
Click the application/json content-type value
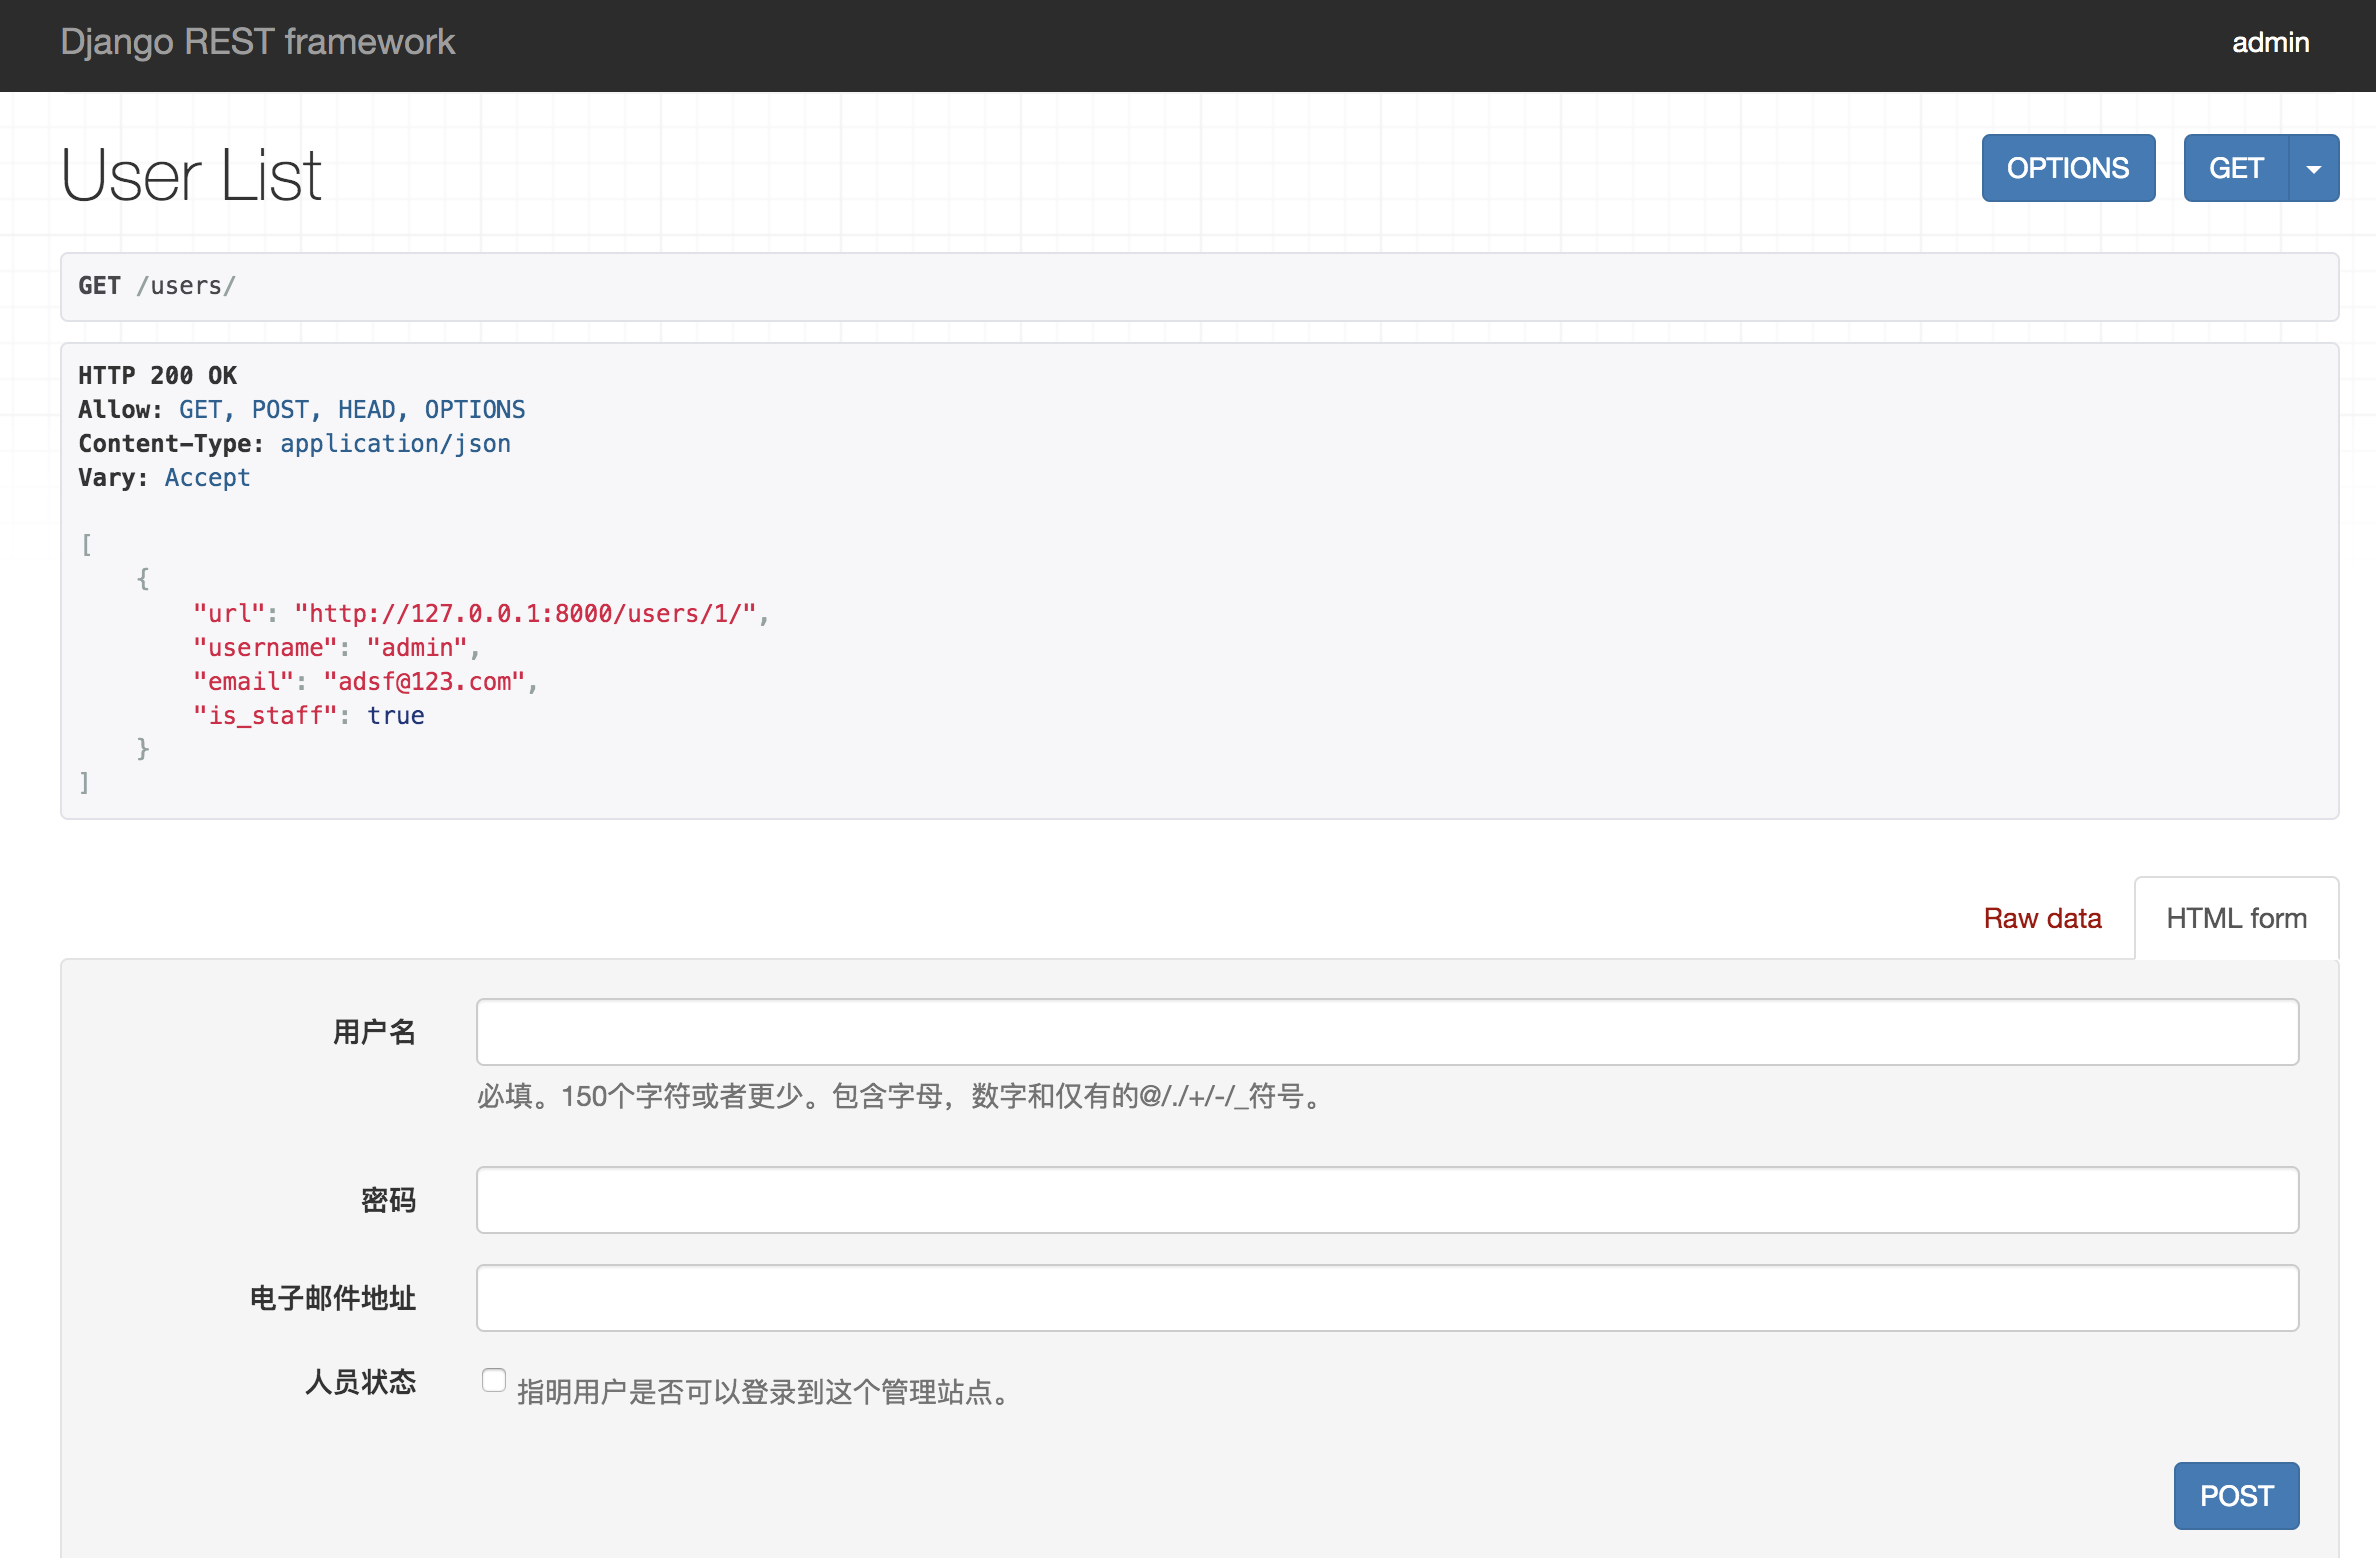(x=395, y=443)
